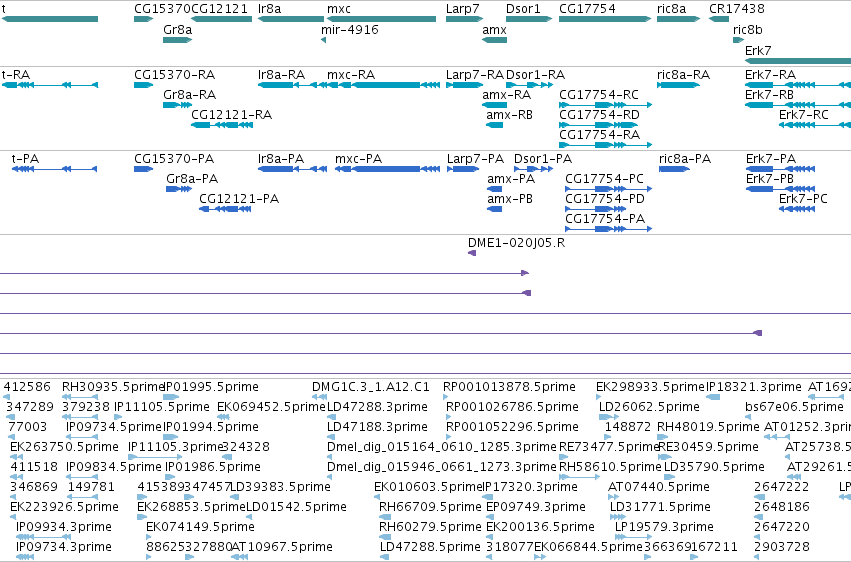The image size is (851, 562).
Task: Select the Erk7 gene bar
Action: tap(798, 61)
